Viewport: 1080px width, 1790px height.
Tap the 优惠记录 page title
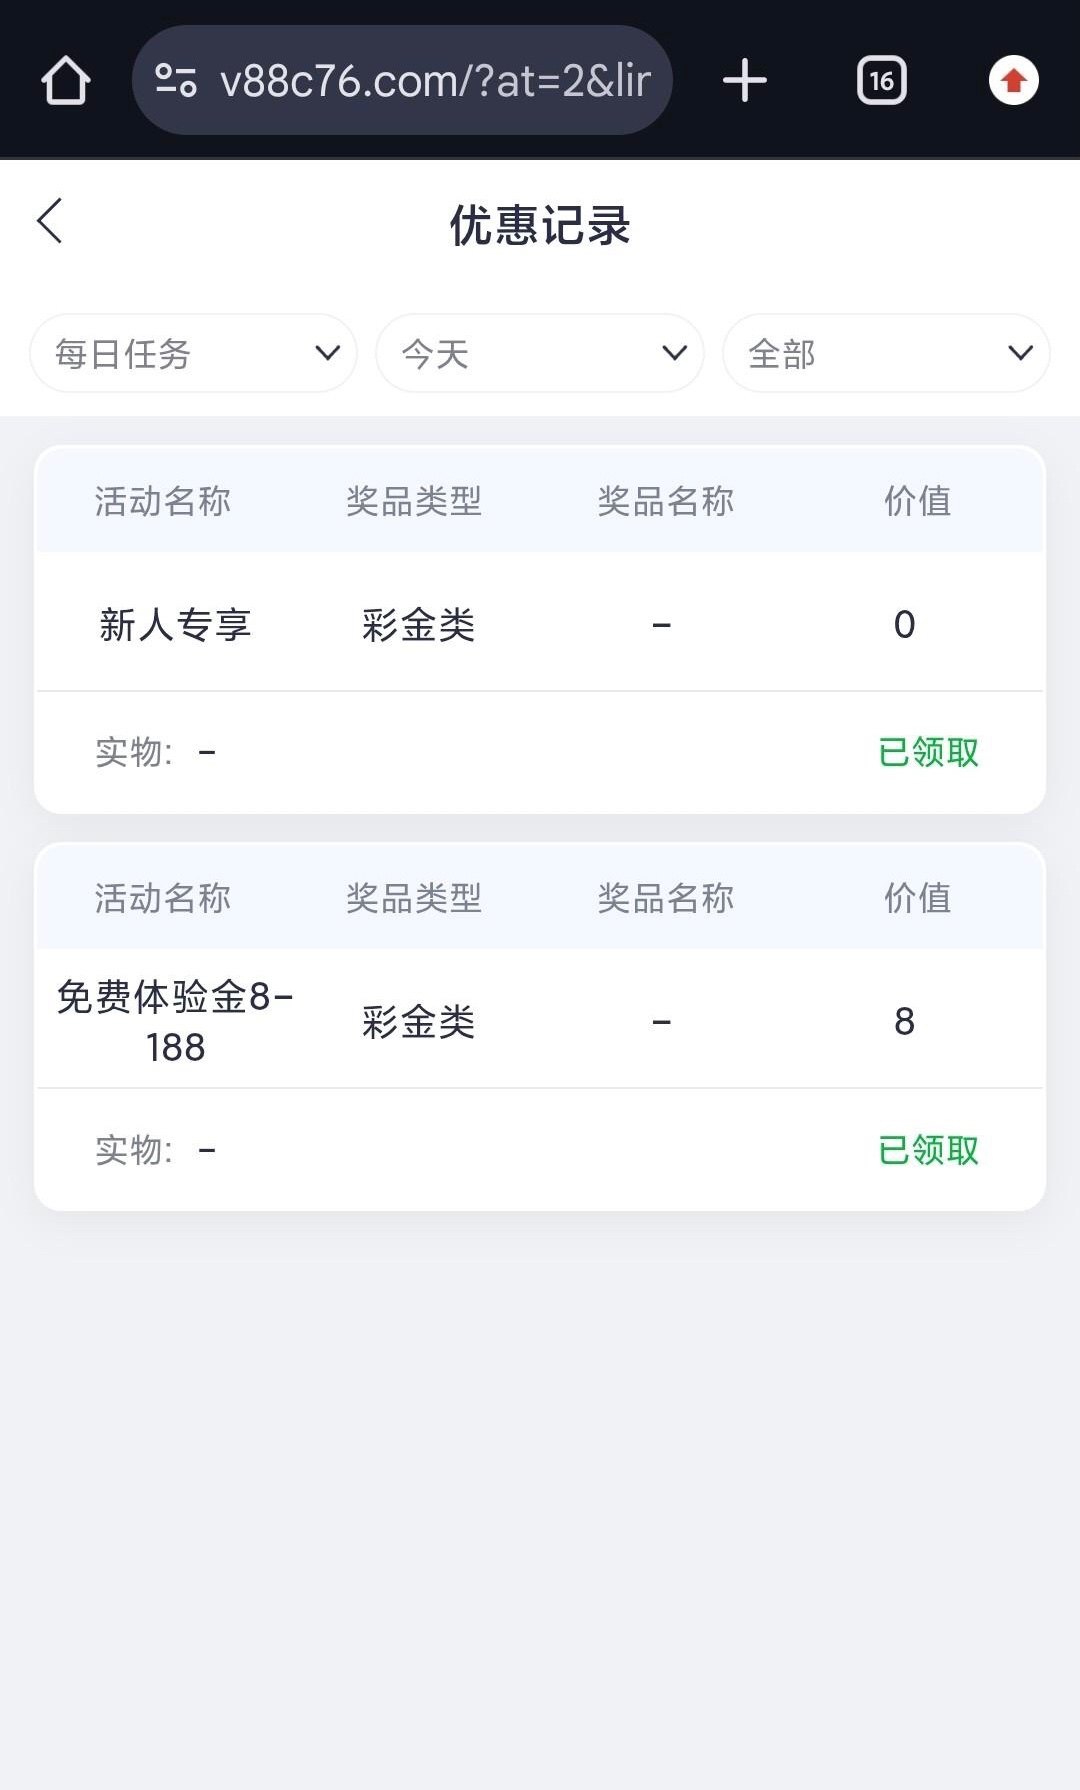540,225
